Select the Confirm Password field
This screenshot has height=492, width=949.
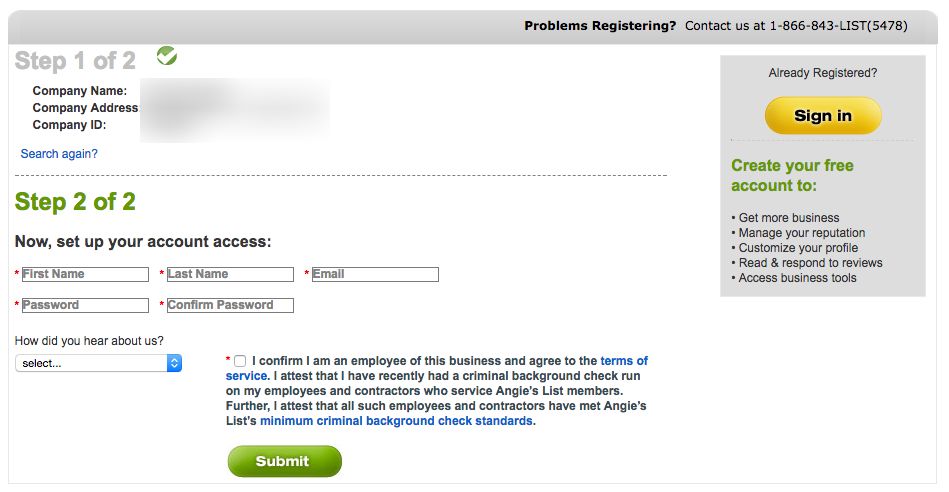(x=230, y=305)
